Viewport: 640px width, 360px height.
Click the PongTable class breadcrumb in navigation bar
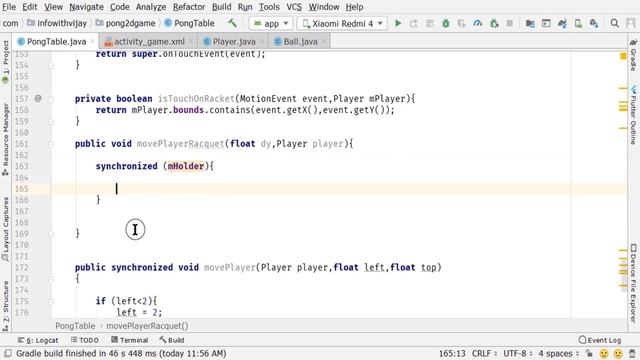click(x=189, y=23)
